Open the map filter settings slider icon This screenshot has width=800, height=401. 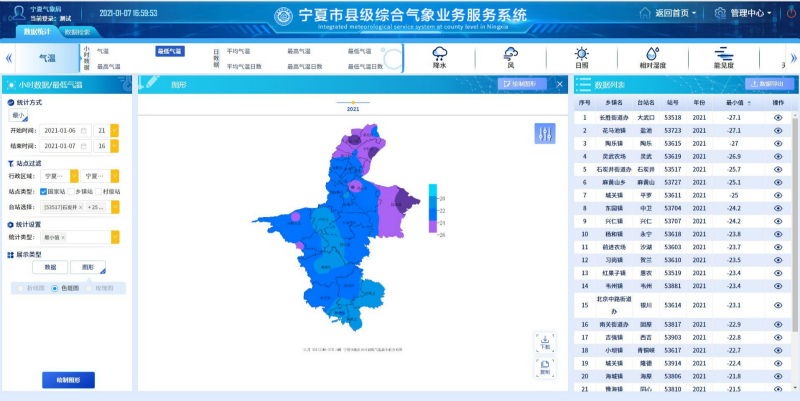tap(545, 132)
